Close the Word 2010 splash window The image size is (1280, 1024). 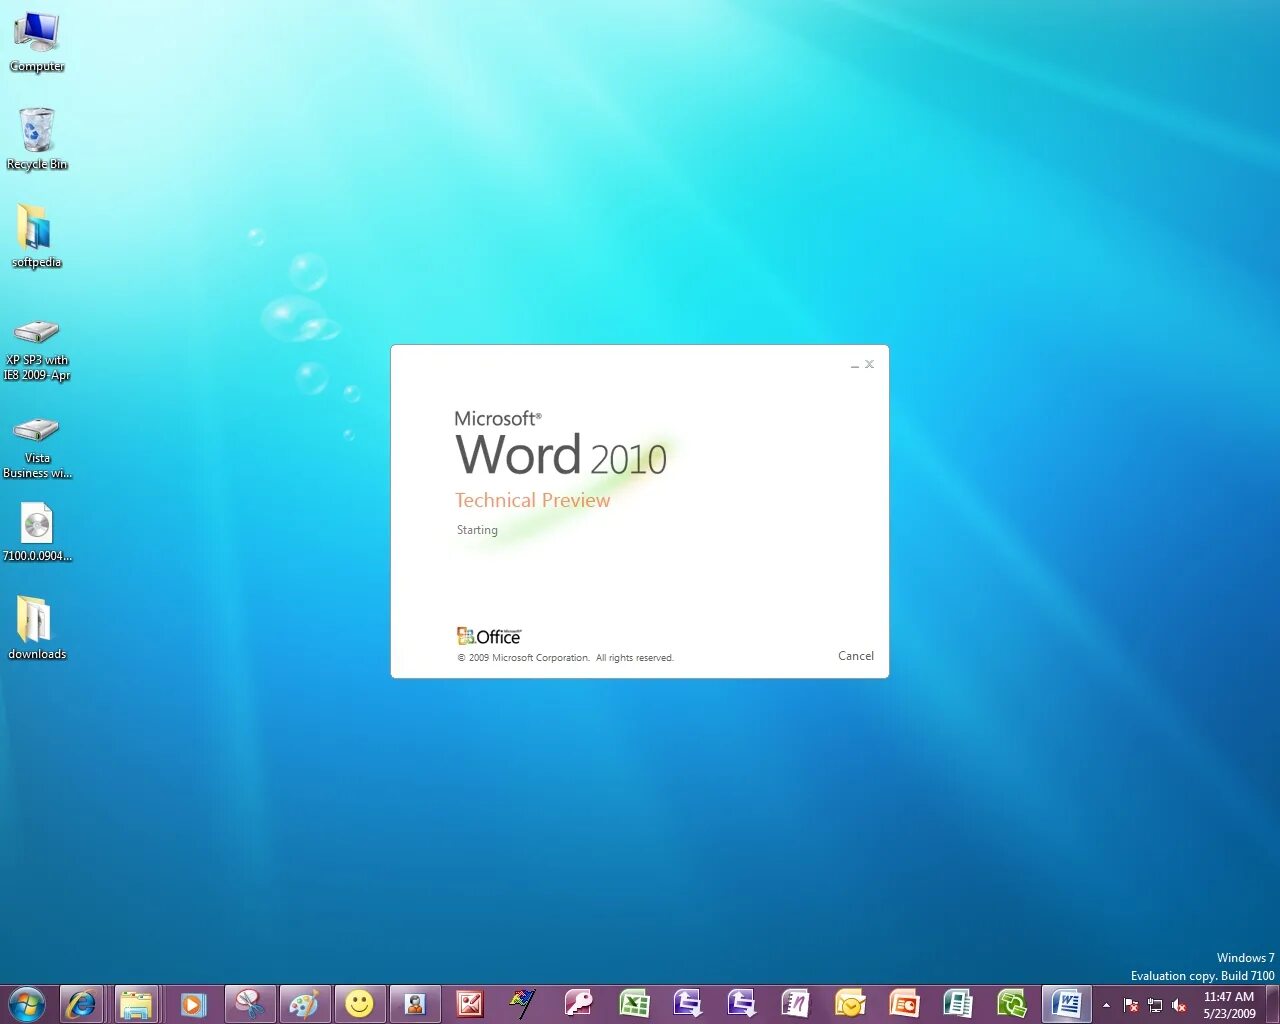pos(869,364)
